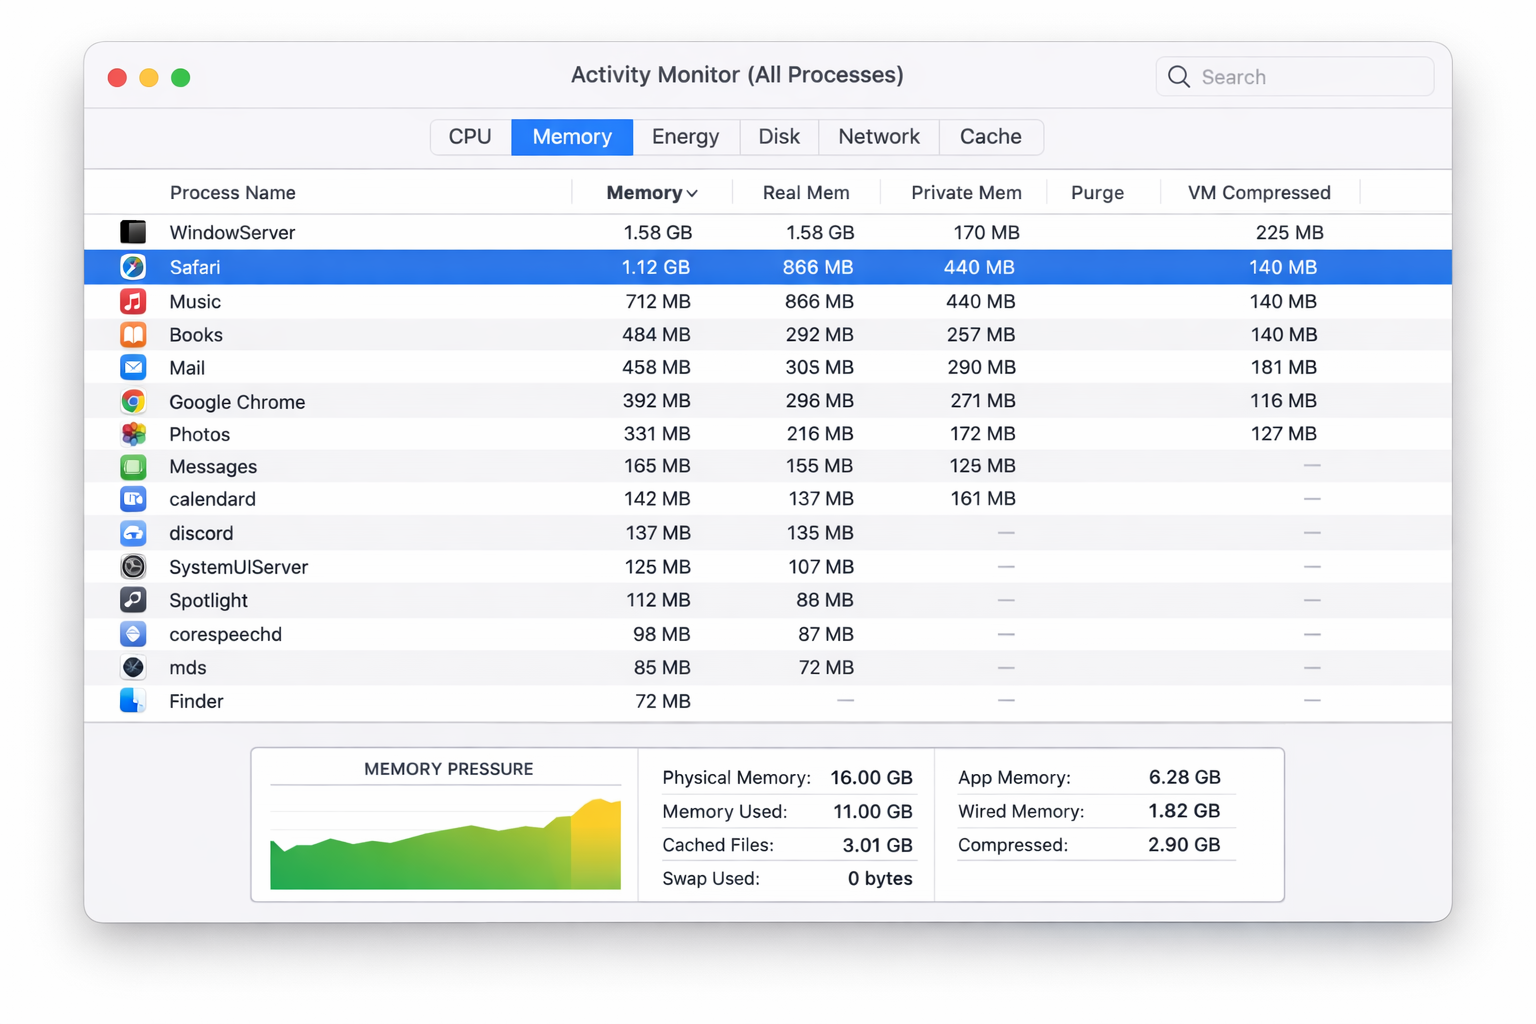Select the calendard process name
Screen dimensions: 1536x1024
click(212, 499)
